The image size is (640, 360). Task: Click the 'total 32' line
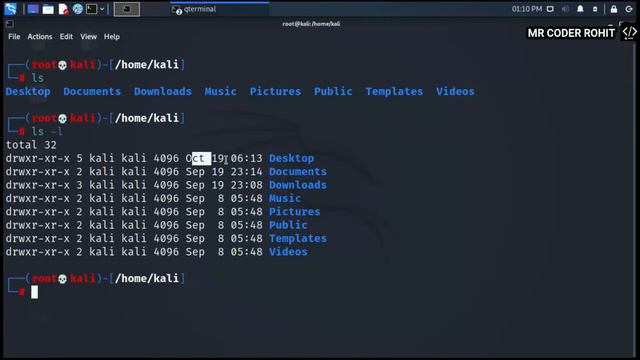click(x=31, y=145)
